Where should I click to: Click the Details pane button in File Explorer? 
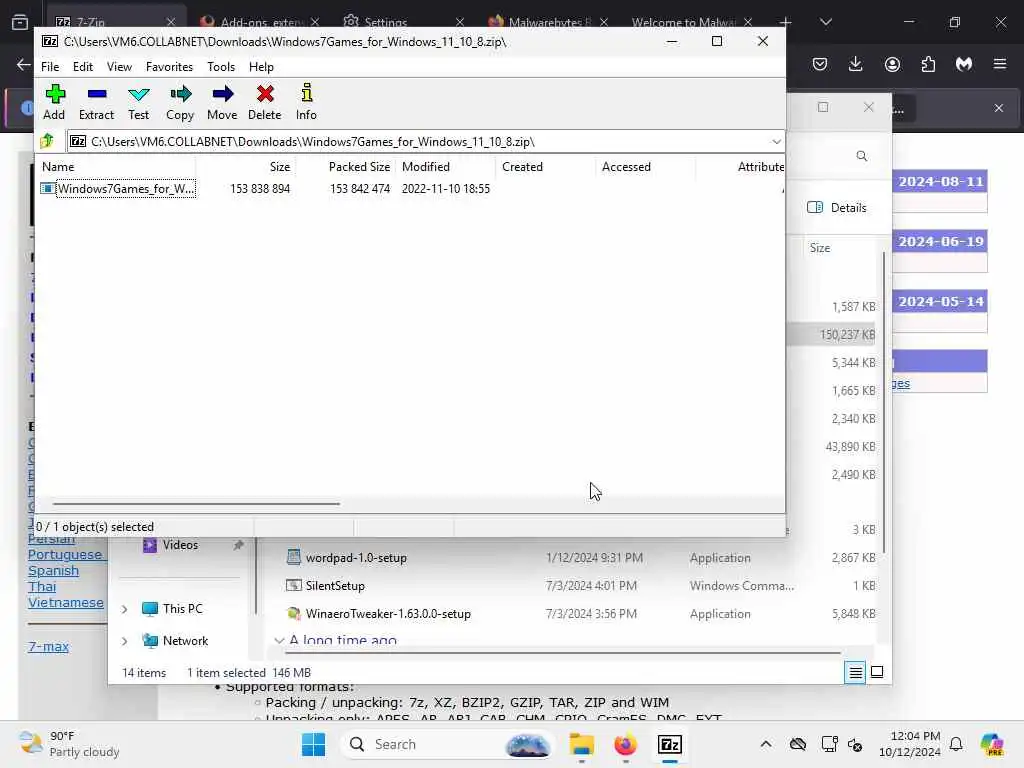pos(837,208)
